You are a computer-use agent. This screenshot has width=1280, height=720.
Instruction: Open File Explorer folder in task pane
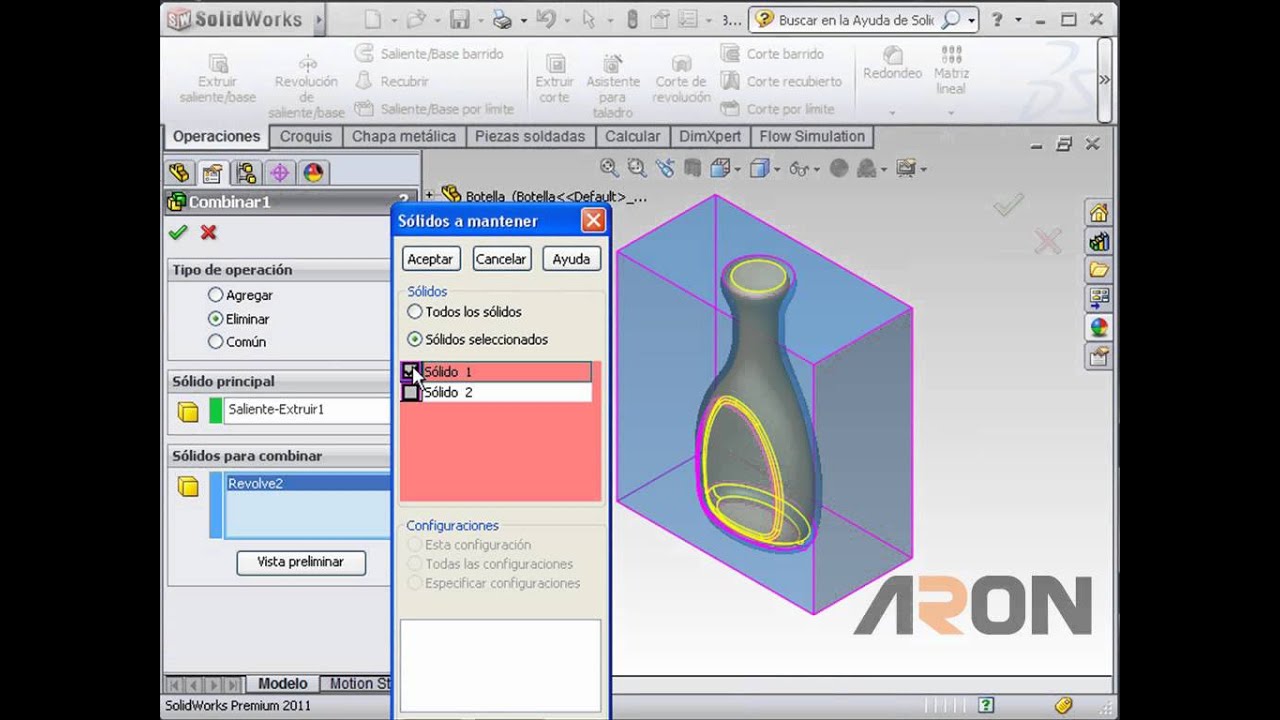[x=1099, y=269]
